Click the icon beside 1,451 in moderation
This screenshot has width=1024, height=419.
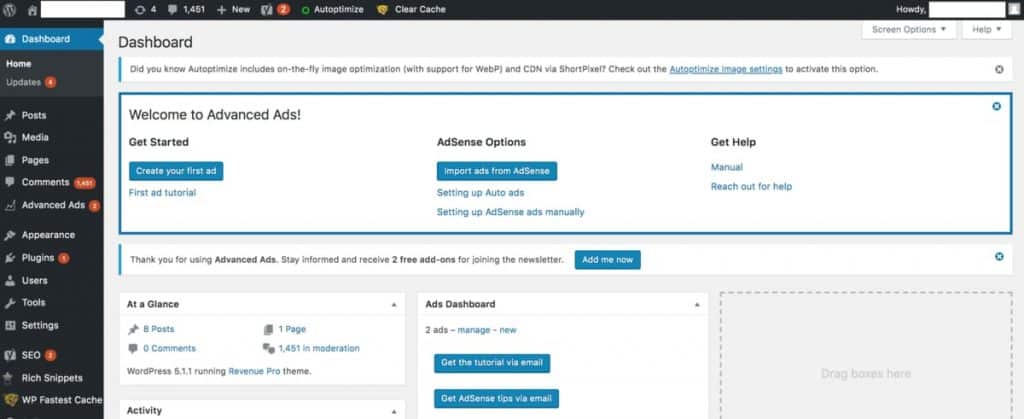point(268,349)
